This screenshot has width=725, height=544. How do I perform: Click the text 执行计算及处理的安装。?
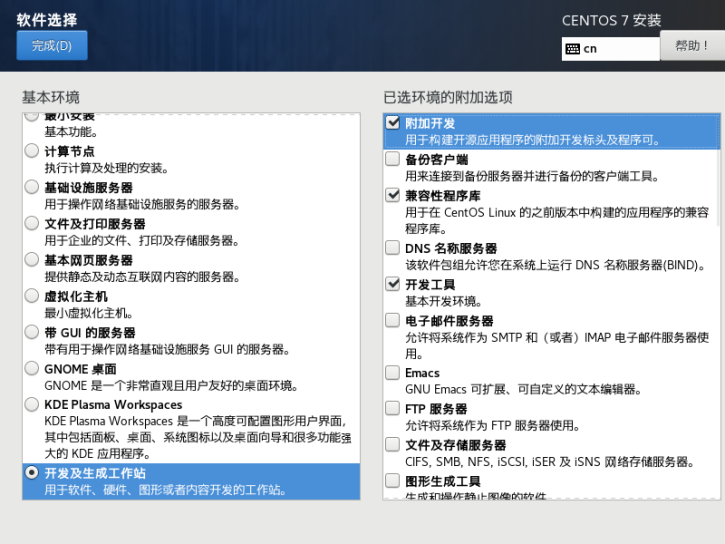[x=106, y=168]
